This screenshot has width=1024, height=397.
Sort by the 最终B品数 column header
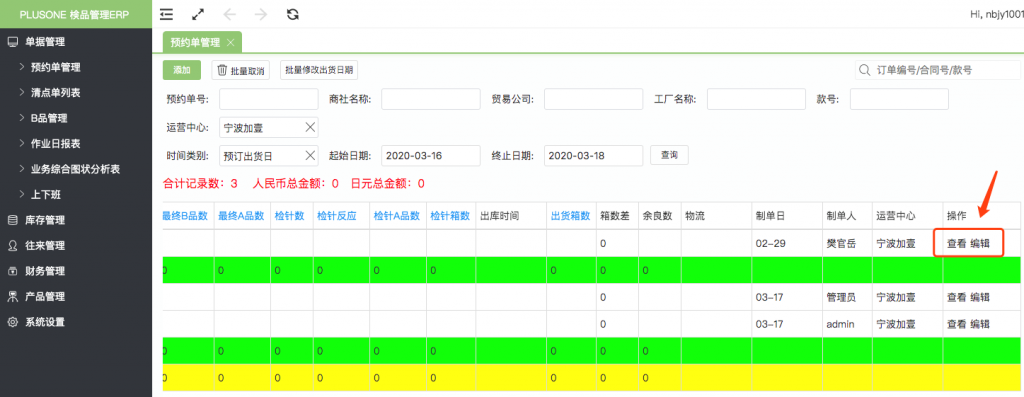[x=185, y=216]
